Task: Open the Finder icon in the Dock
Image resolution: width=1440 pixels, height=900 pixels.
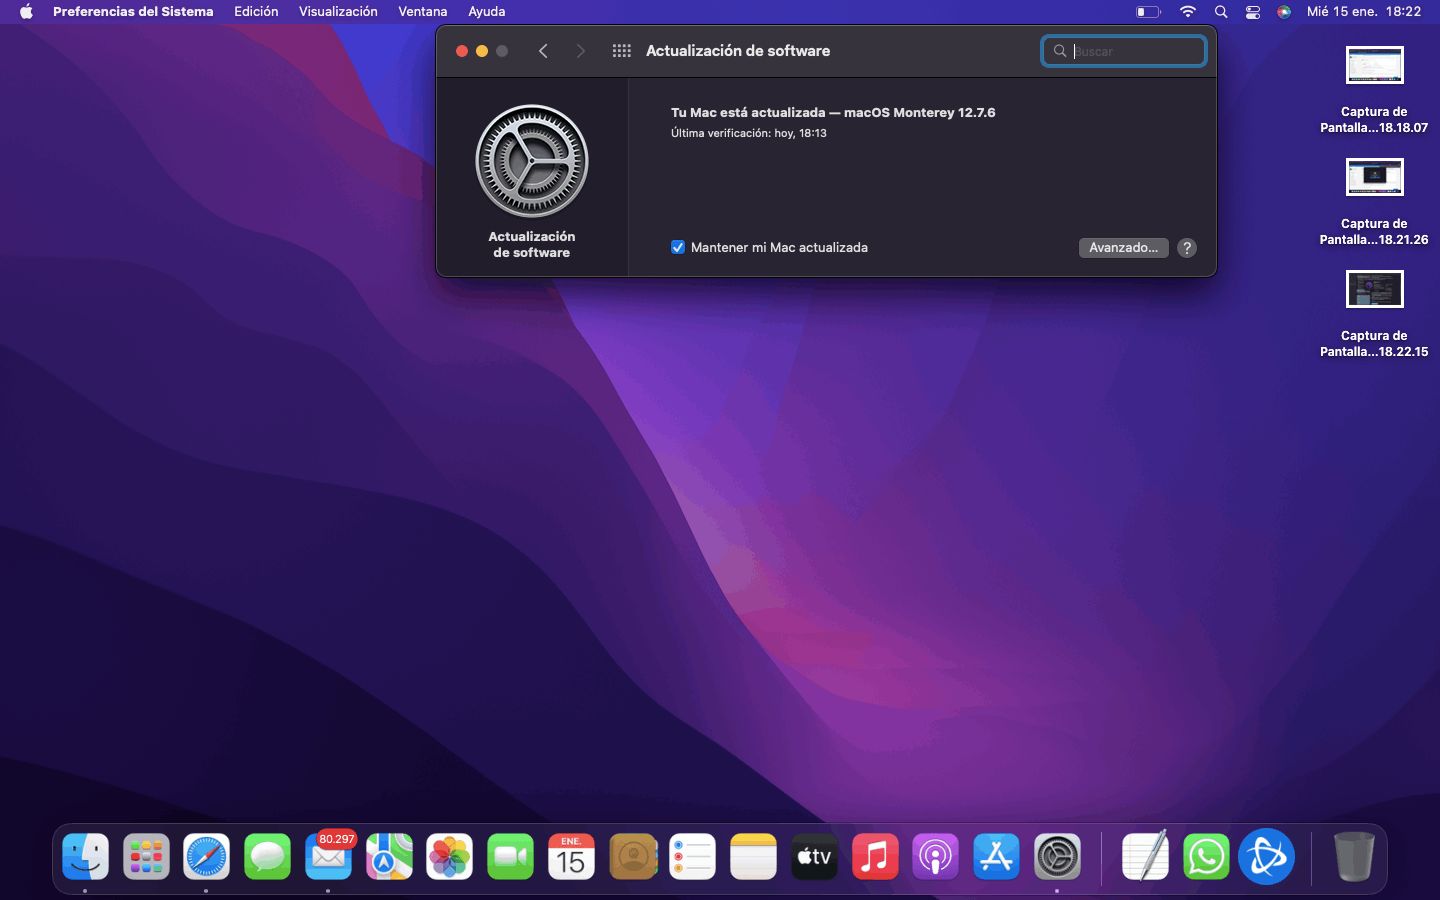Action: (x=85, y=857)
